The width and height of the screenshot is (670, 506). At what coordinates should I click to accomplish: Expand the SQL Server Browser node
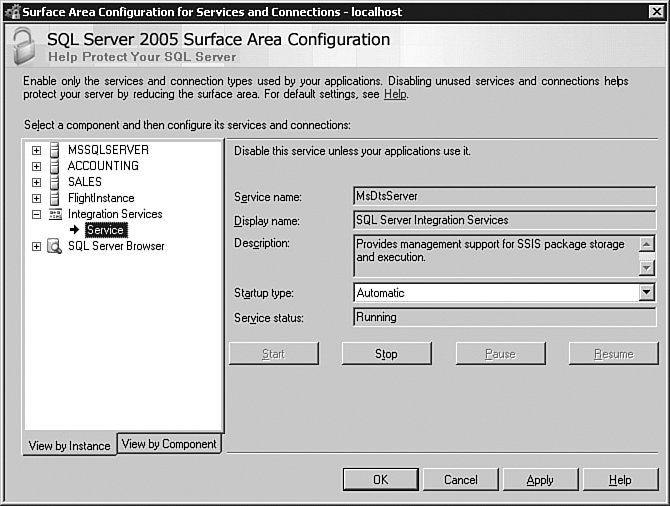tap(36, 247)
